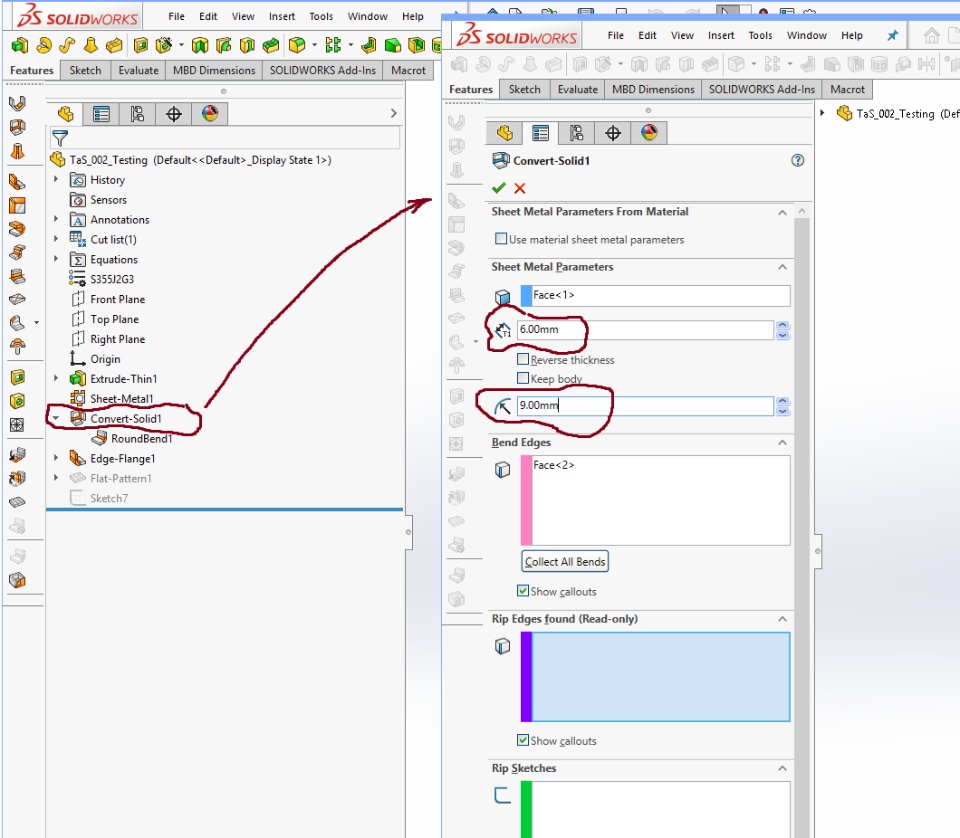Screen dimensions: 960x838
Task: Select Rib tool in feature tree window
Action: pyautogui.click(x=369, y=45)
